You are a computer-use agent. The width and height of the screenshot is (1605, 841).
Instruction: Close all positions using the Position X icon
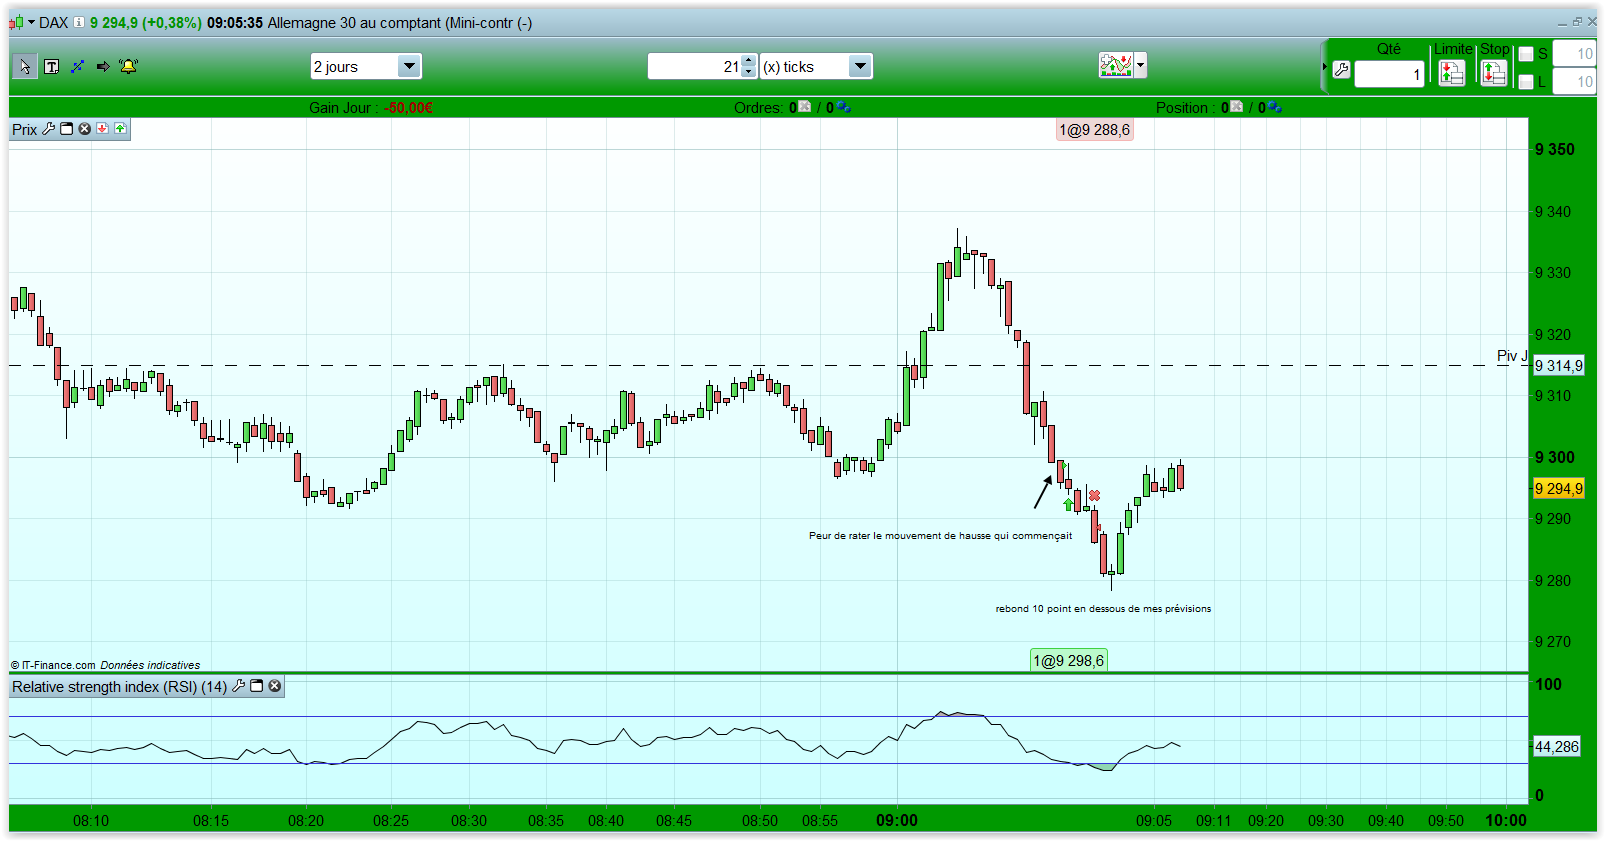click(x=1237, y=107)
